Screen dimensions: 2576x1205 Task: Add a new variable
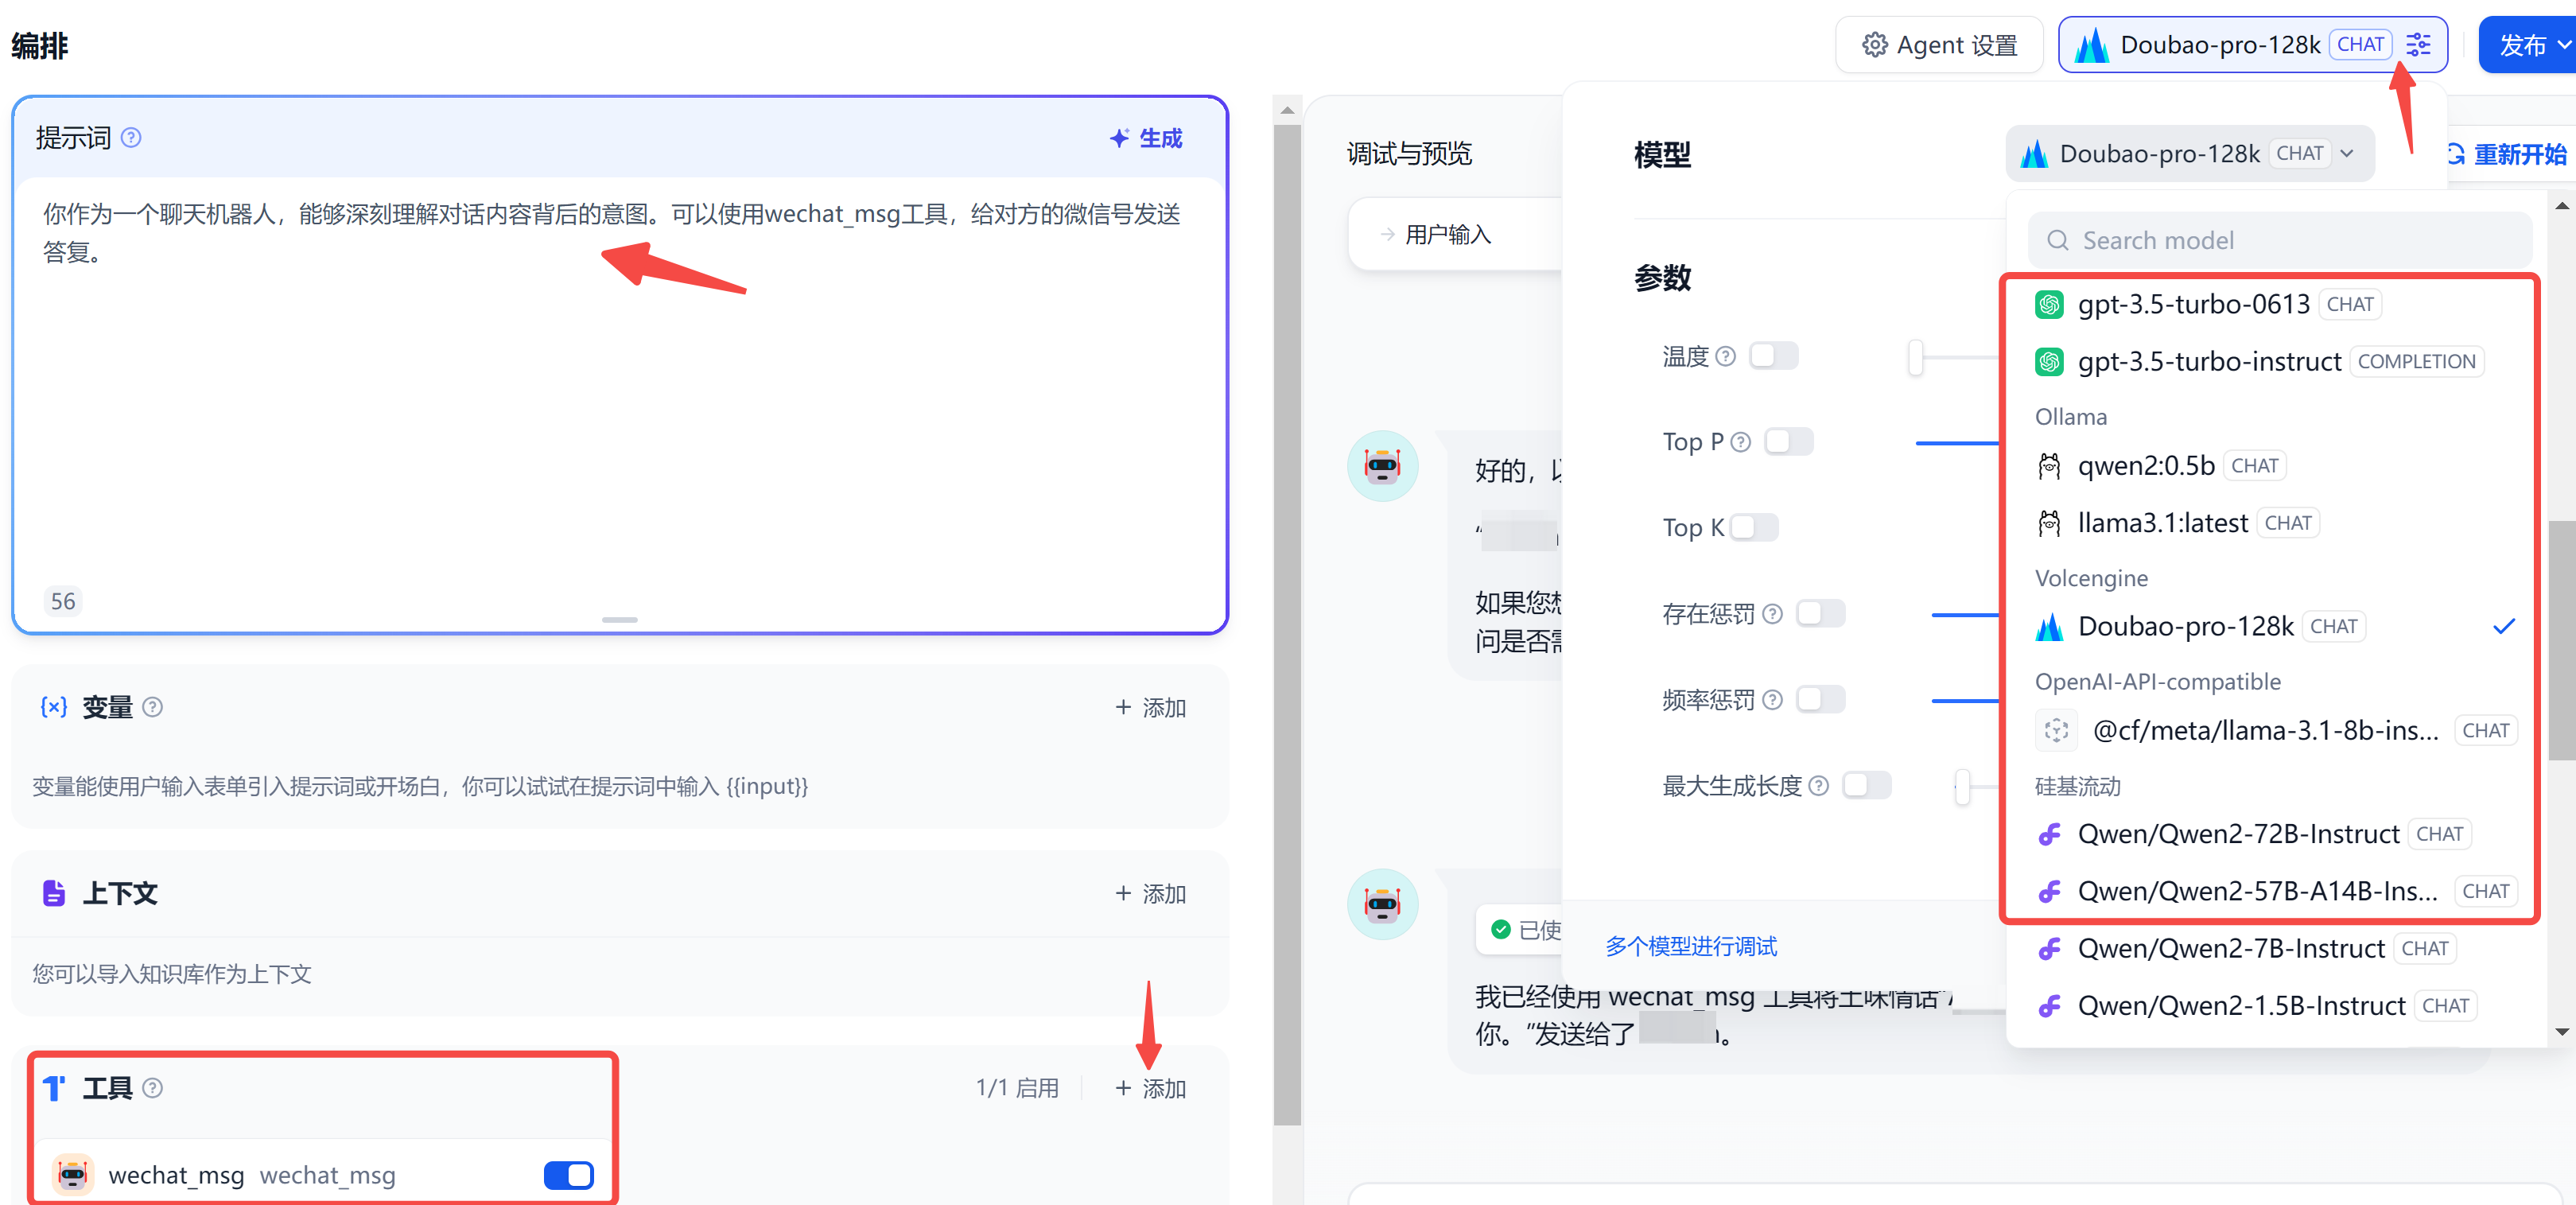(1150, 708)
